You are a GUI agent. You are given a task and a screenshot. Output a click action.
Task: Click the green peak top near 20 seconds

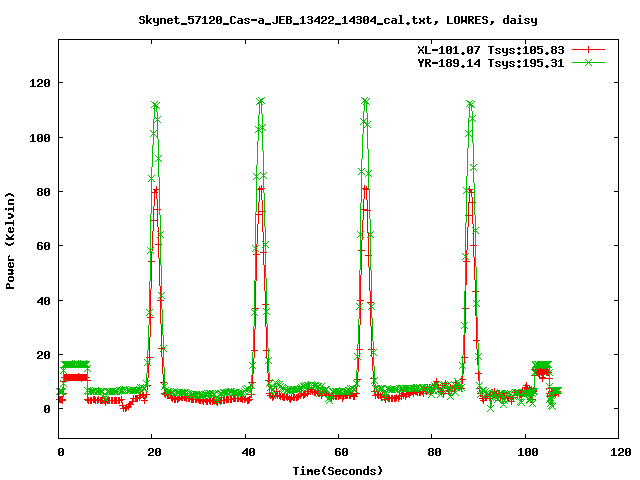coord(155,105)
